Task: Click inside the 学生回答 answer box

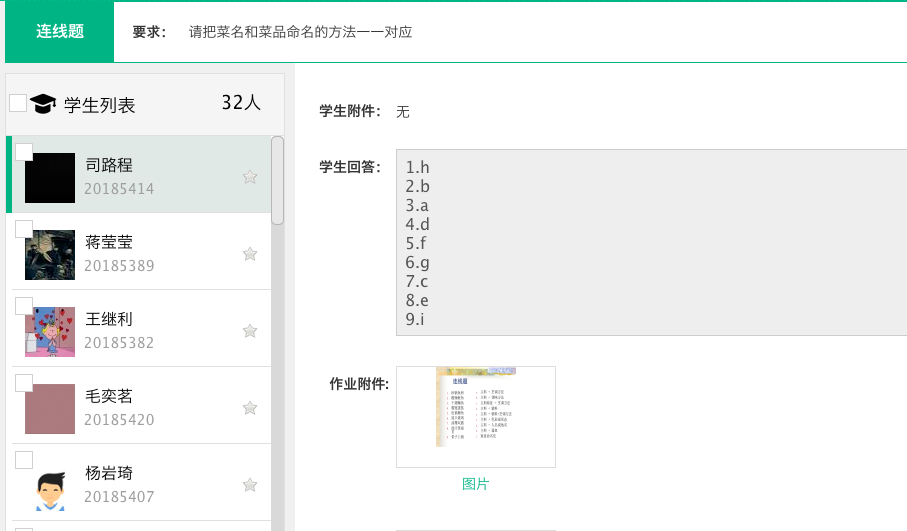Action: pyautogui.click(x=650, y=242)
